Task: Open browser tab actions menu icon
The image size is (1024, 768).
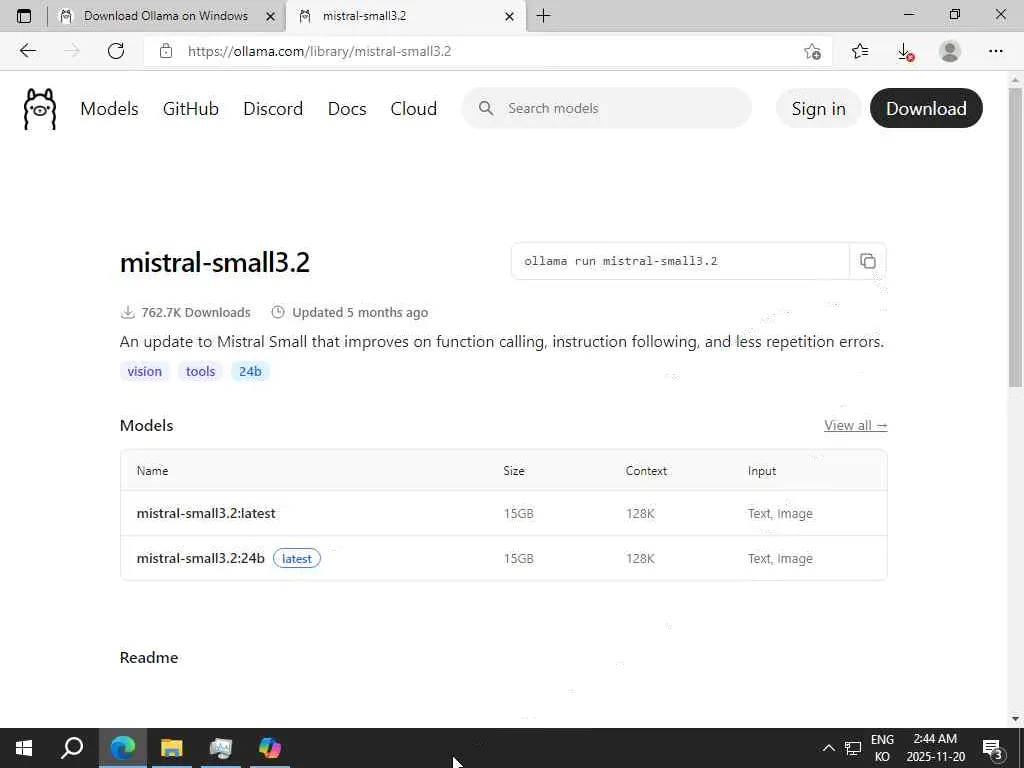Action: 24,16
